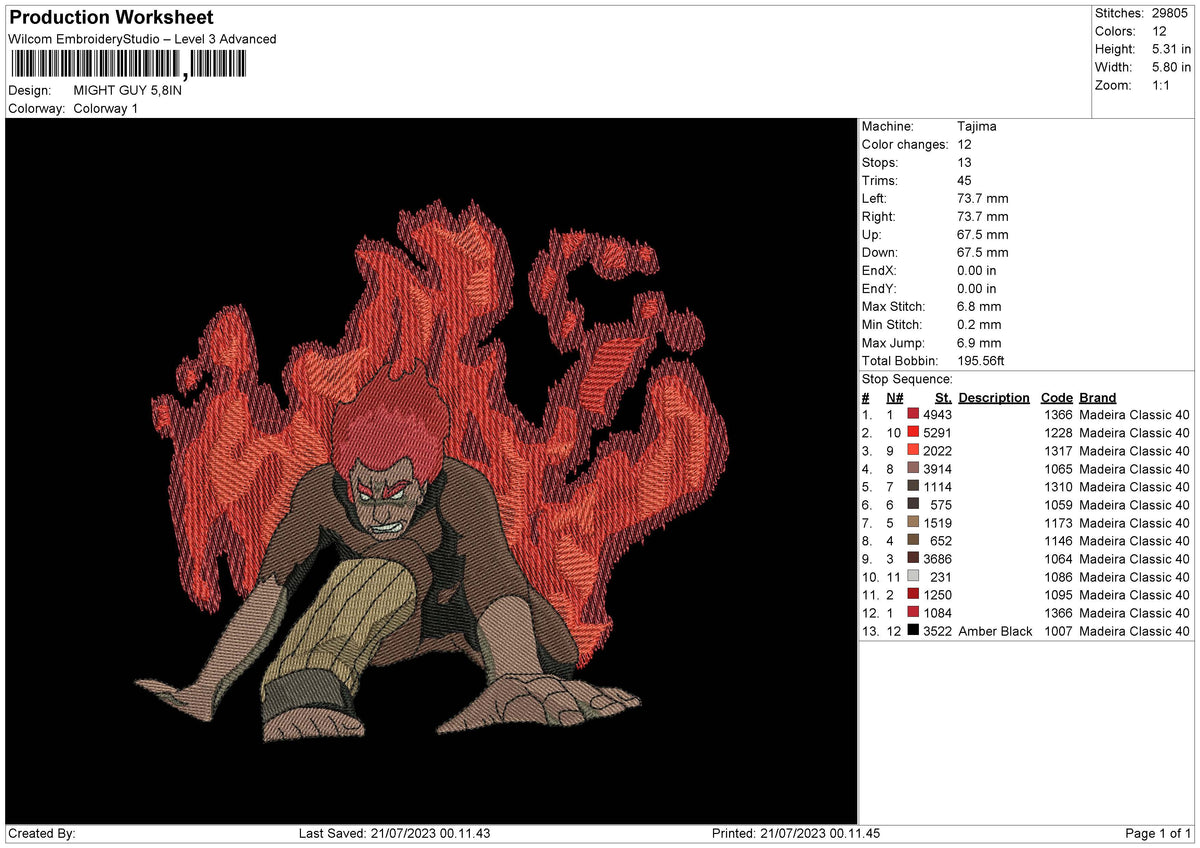Select the color swatch for stop 2
Viewport: 1200px width, 848px height.
pos(913,433)
